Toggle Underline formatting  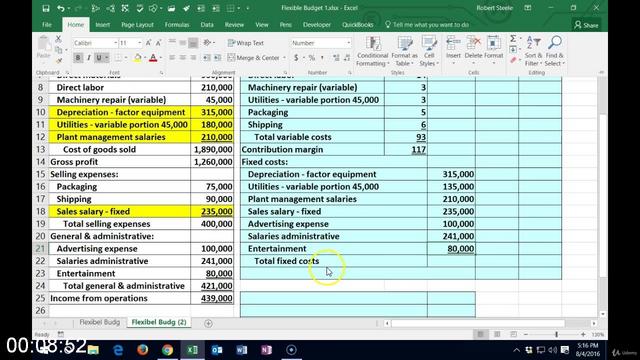click(x=99, y=58)
